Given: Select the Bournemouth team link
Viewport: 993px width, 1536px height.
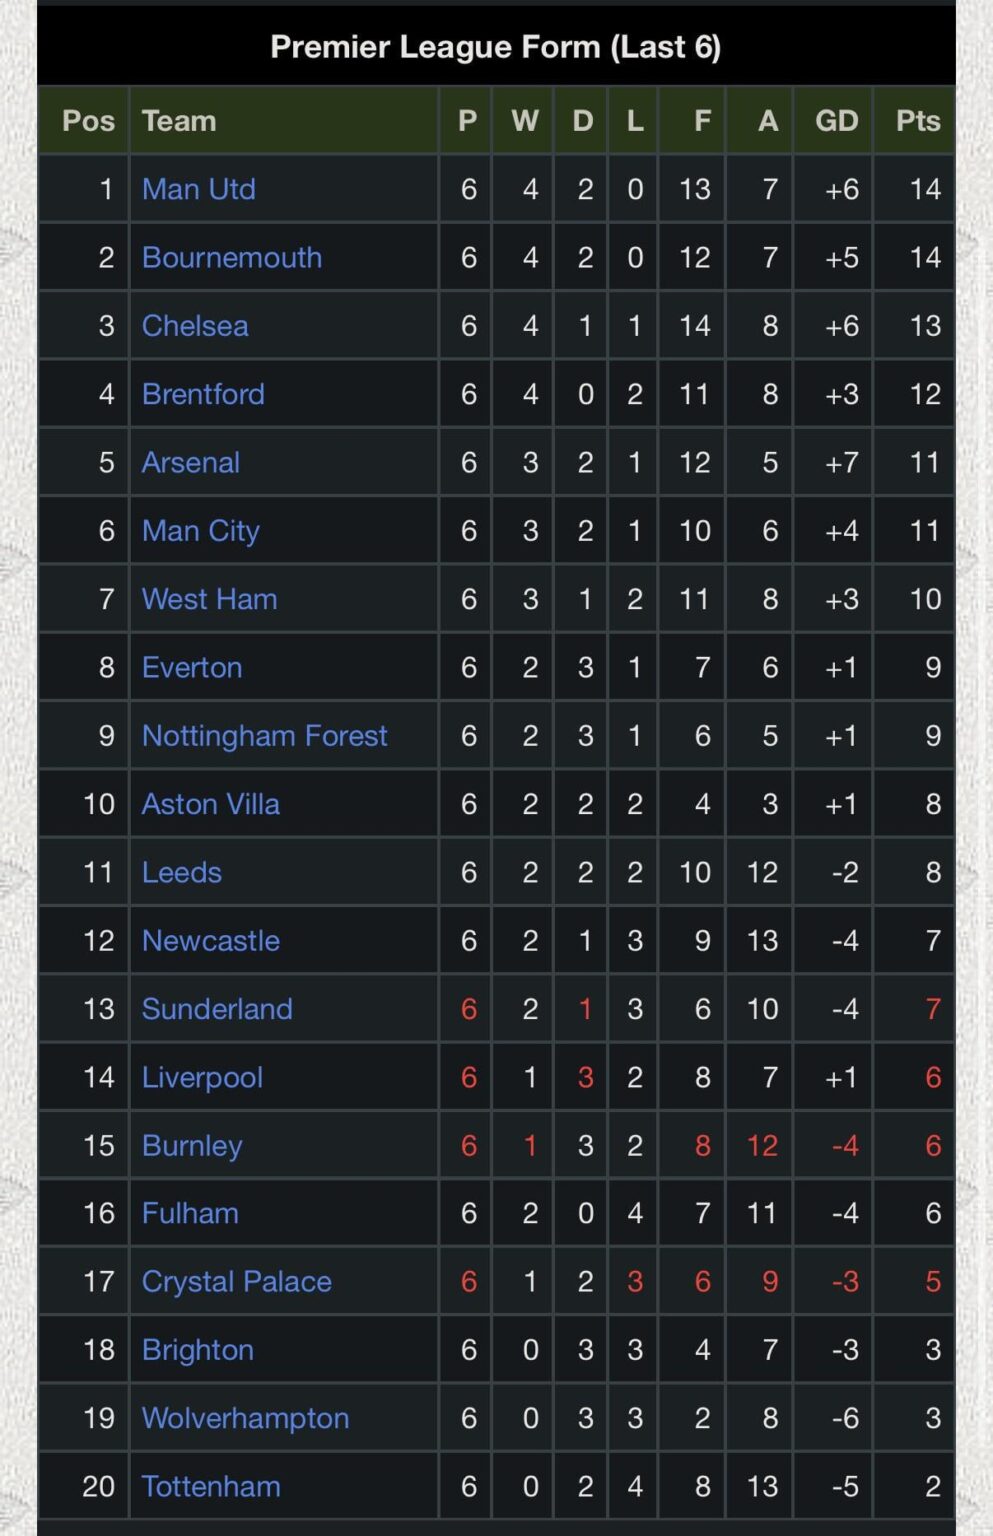Looking at the screenshot, I should coord(231,257).
